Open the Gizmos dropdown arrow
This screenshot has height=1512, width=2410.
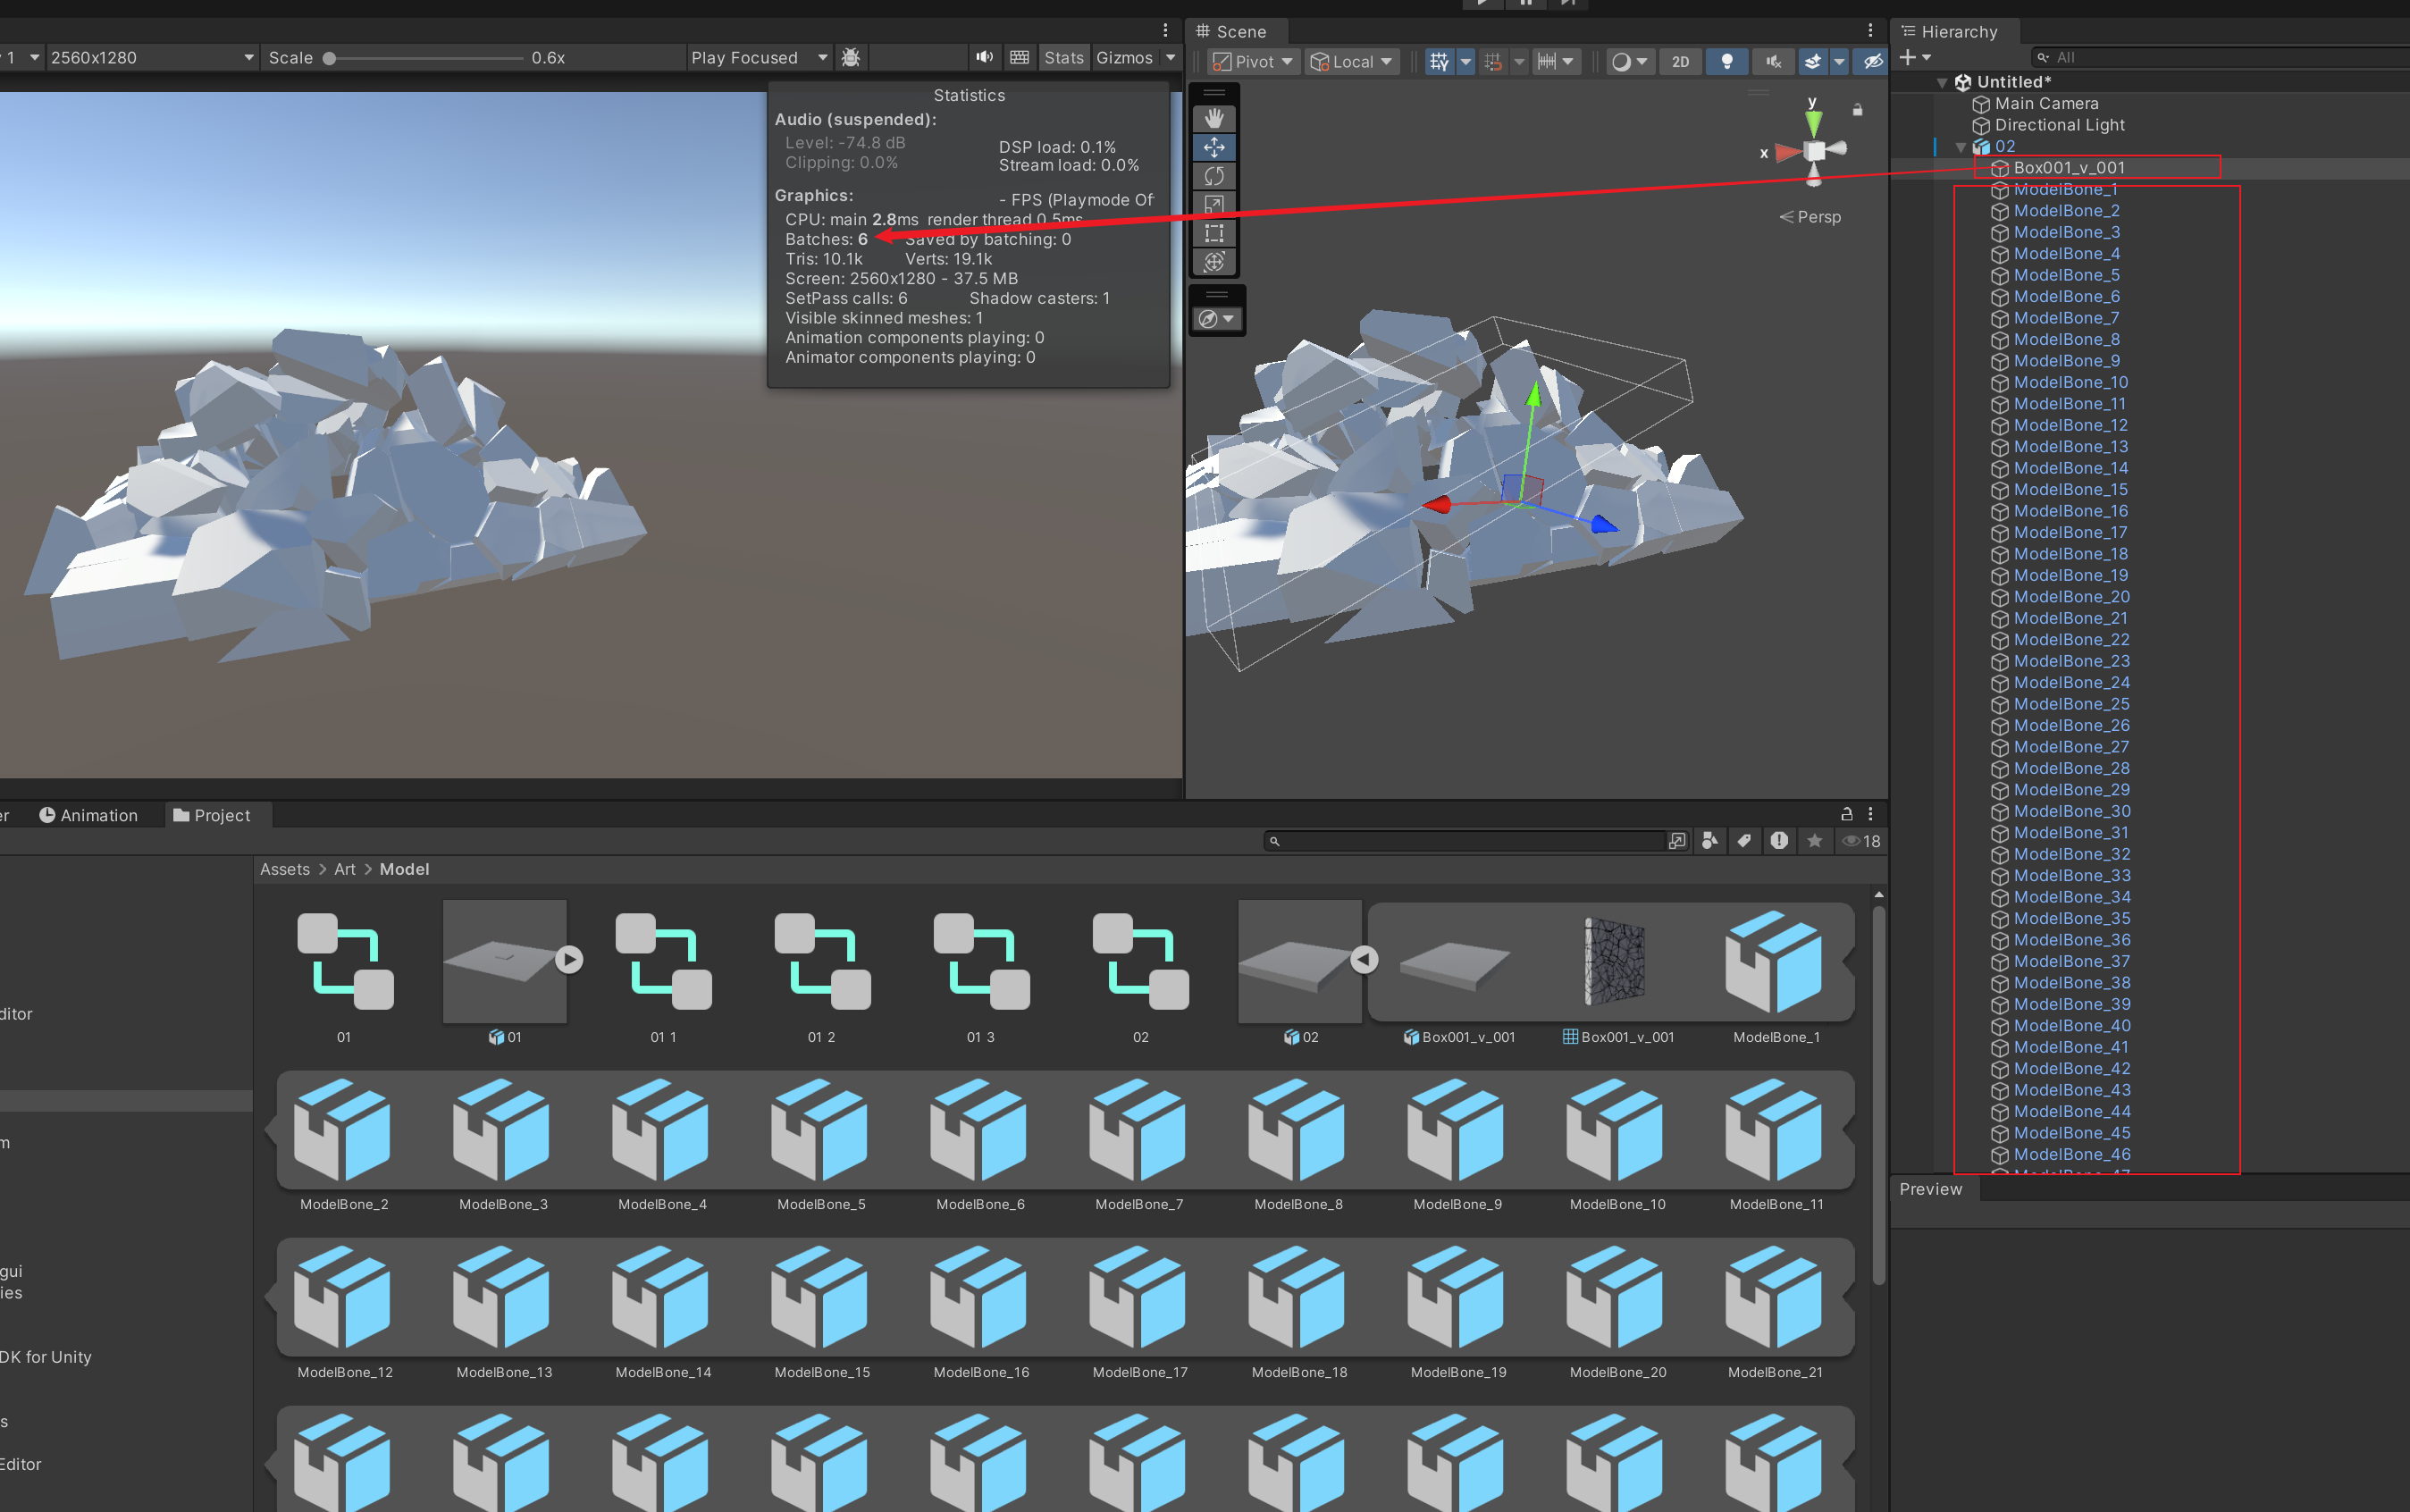(x=1170, y=57)
